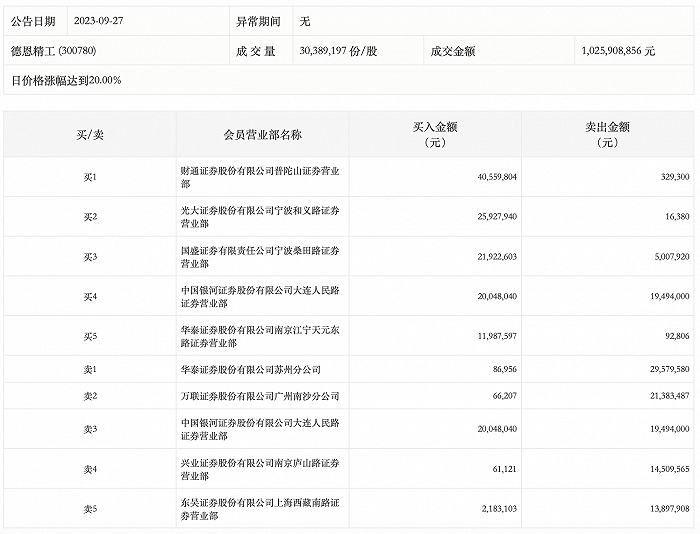The width and height of the screenshot is (700, 534).
Task: Click 华泰证券股份有限公司苏州分公司 branch name
Action: click(x=250, y=370)
